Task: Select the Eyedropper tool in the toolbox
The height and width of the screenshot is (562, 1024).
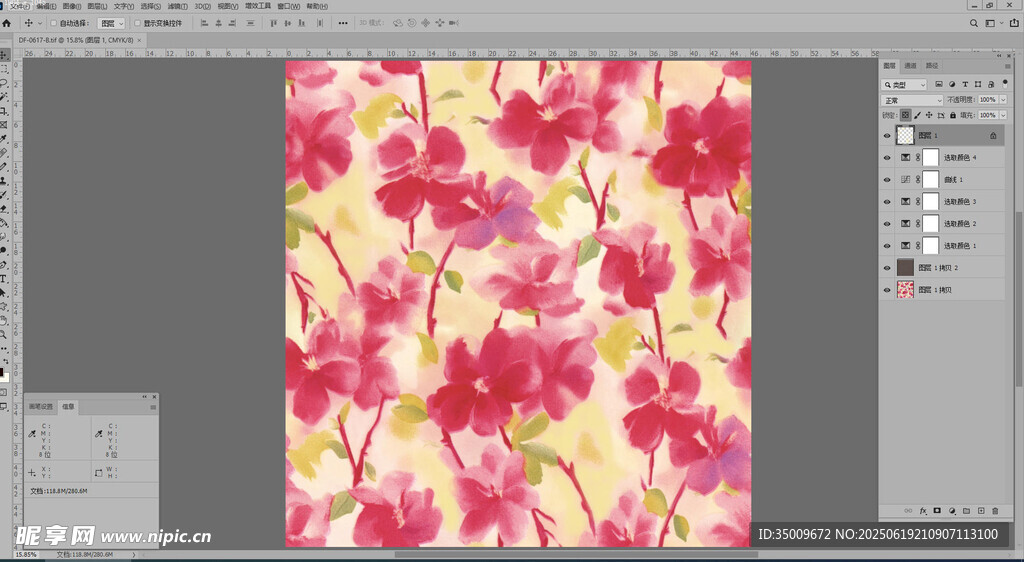Action: pyautogui.click(x=4, y=138)
